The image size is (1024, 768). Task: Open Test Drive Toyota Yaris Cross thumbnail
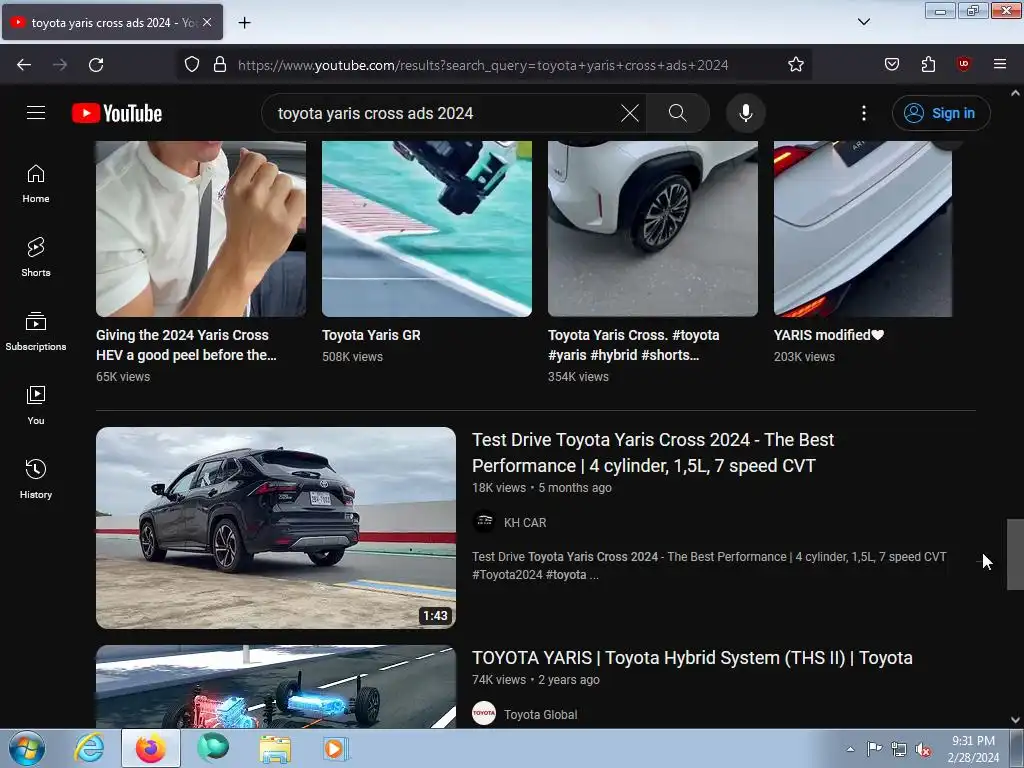[276, 528]
